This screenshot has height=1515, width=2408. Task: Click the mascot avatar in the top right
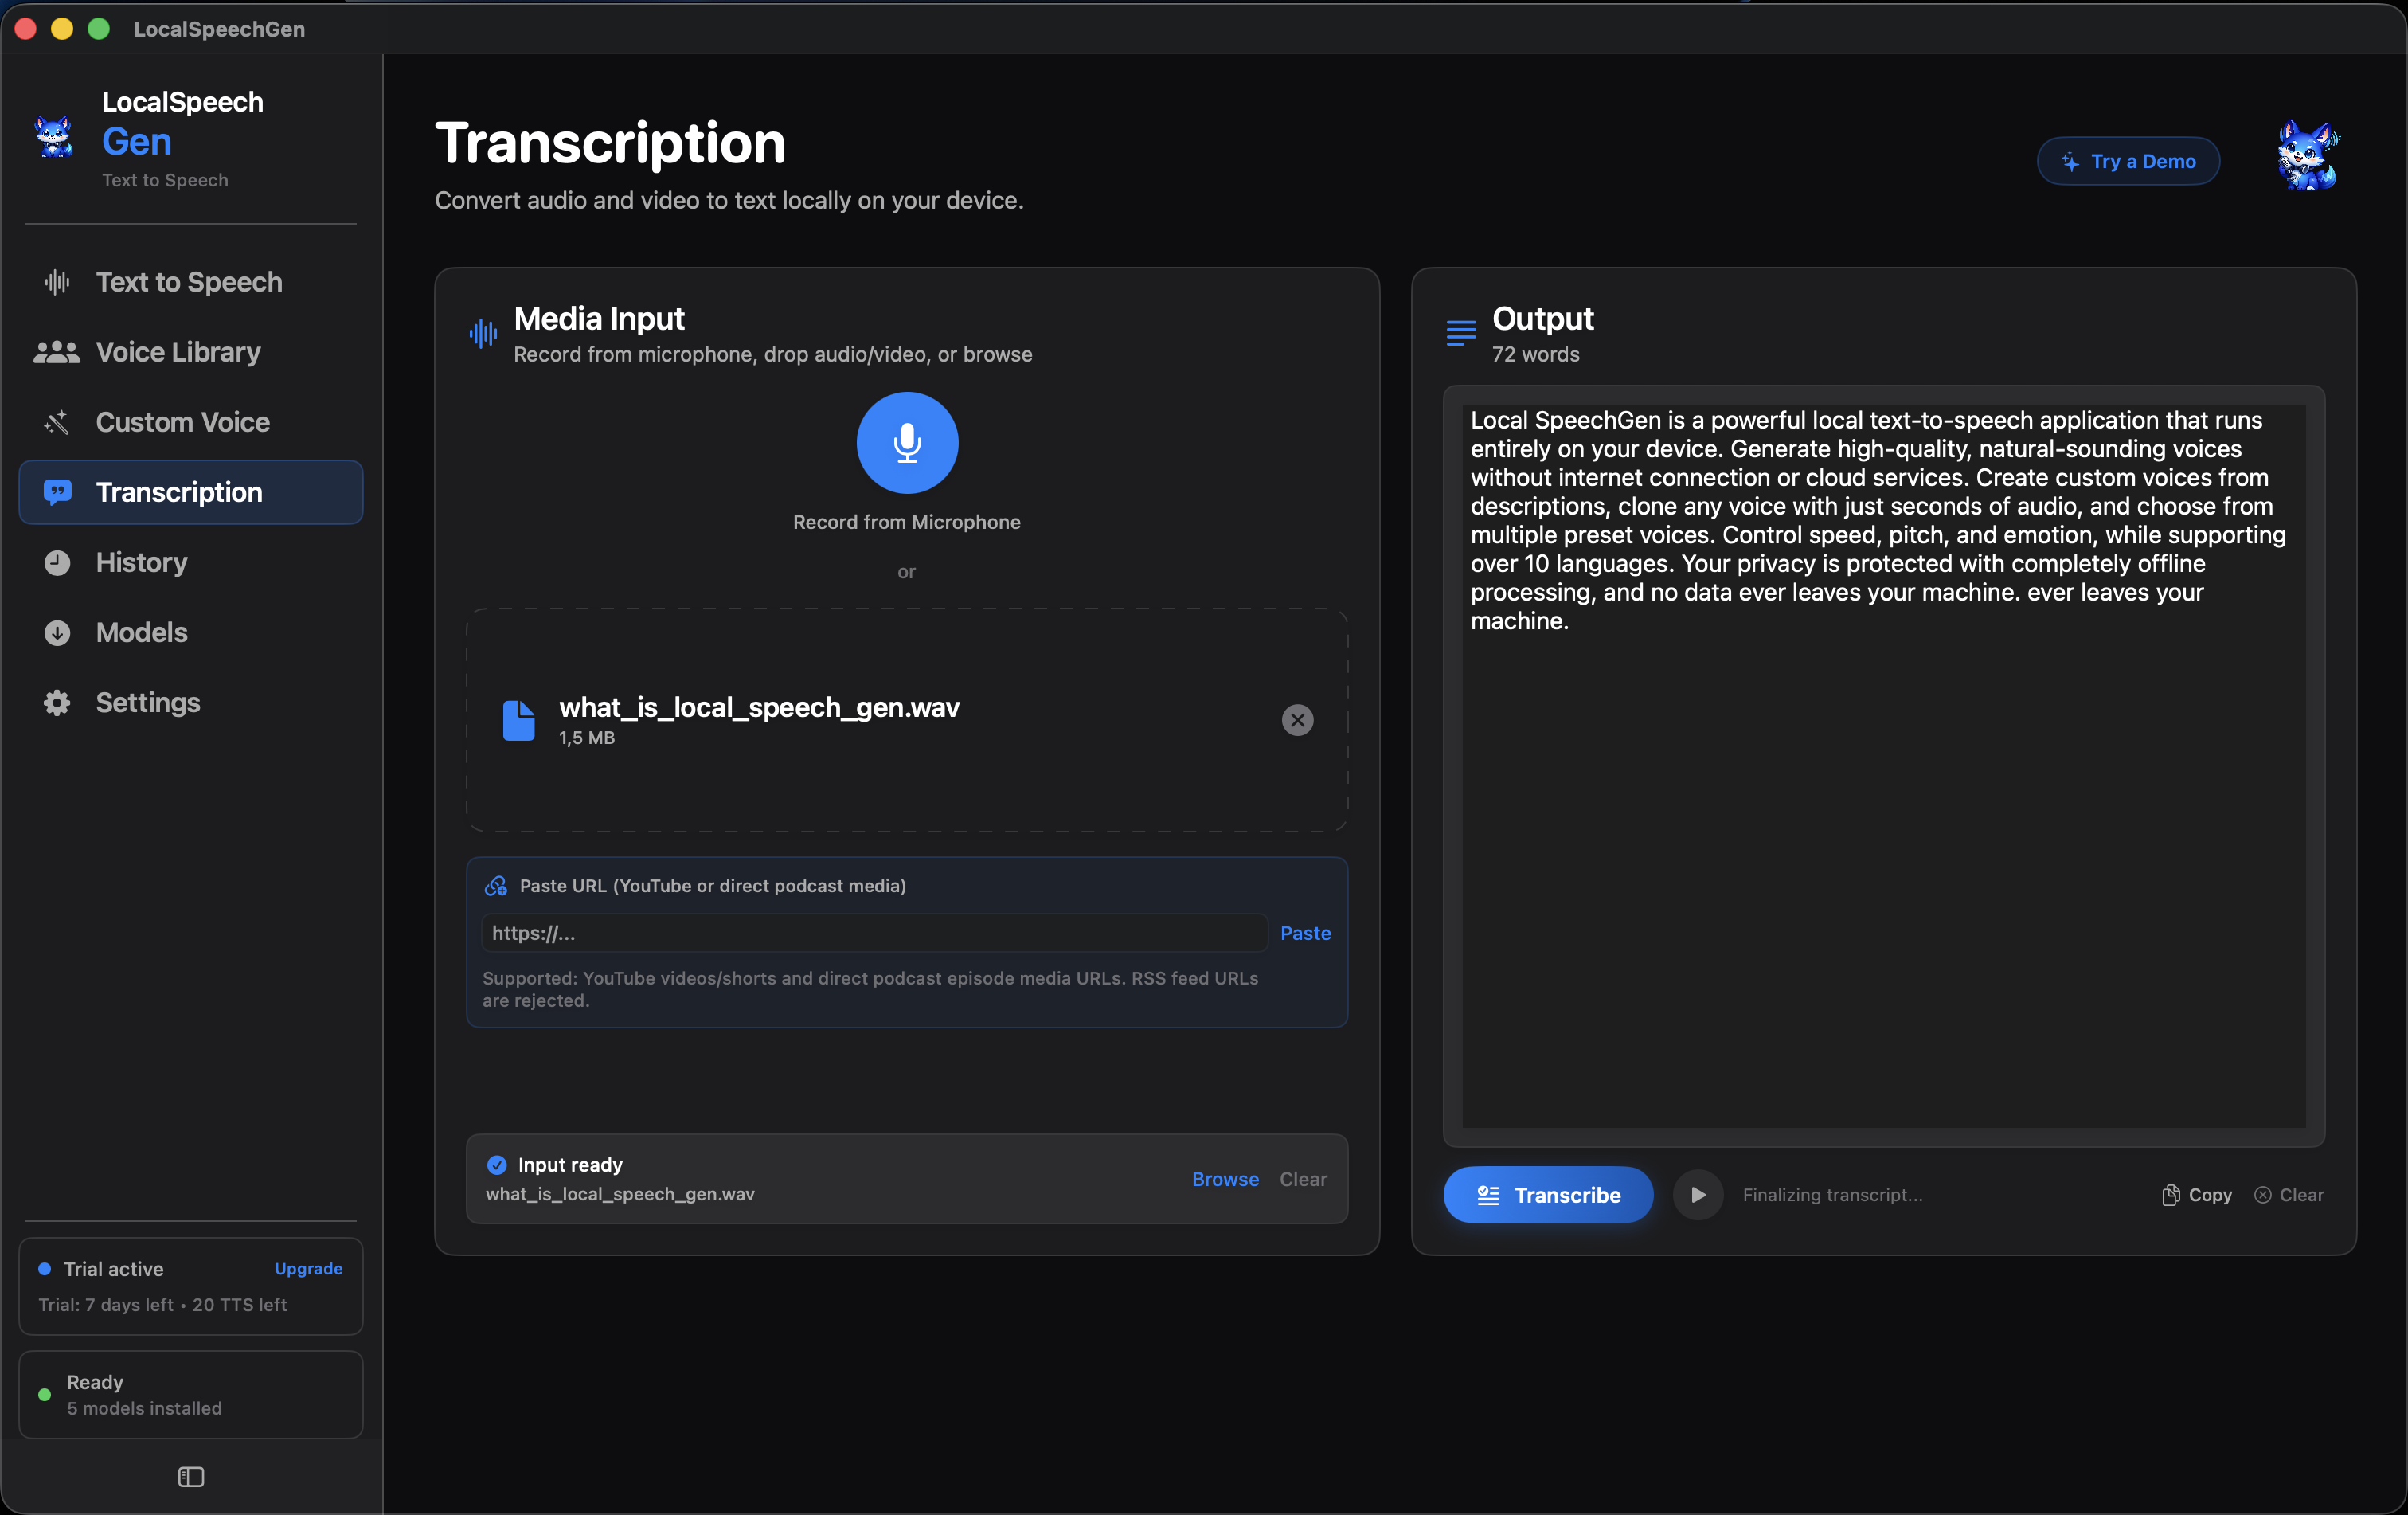(x=2309, y=155)
